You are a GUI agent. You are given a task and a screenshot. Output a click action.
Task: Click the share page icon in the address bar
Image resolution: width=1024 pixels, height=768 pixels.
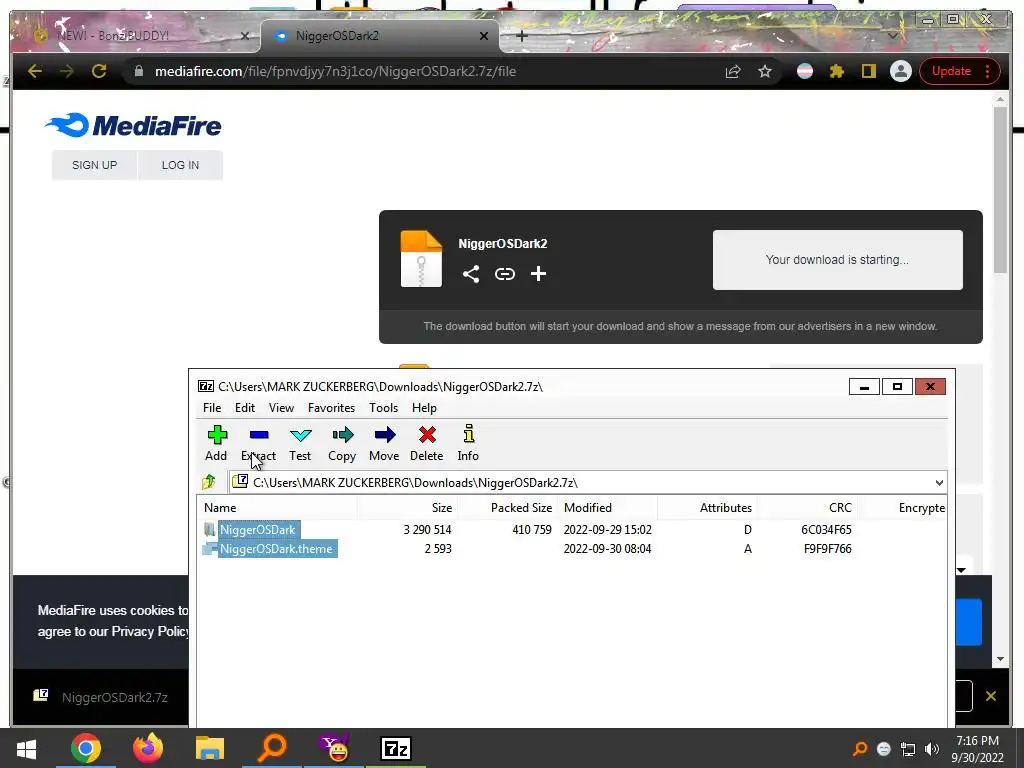tap(733, 71)
